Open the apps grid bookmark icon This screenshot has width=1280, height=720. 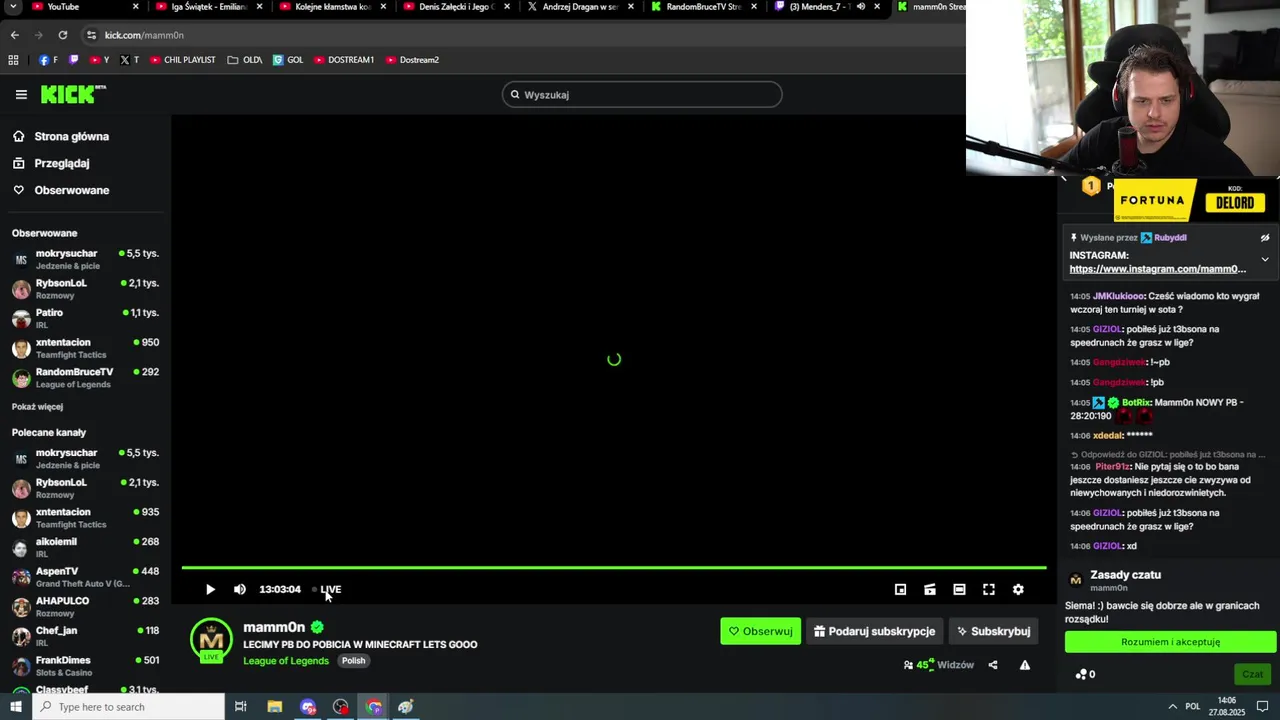point(13,60)
